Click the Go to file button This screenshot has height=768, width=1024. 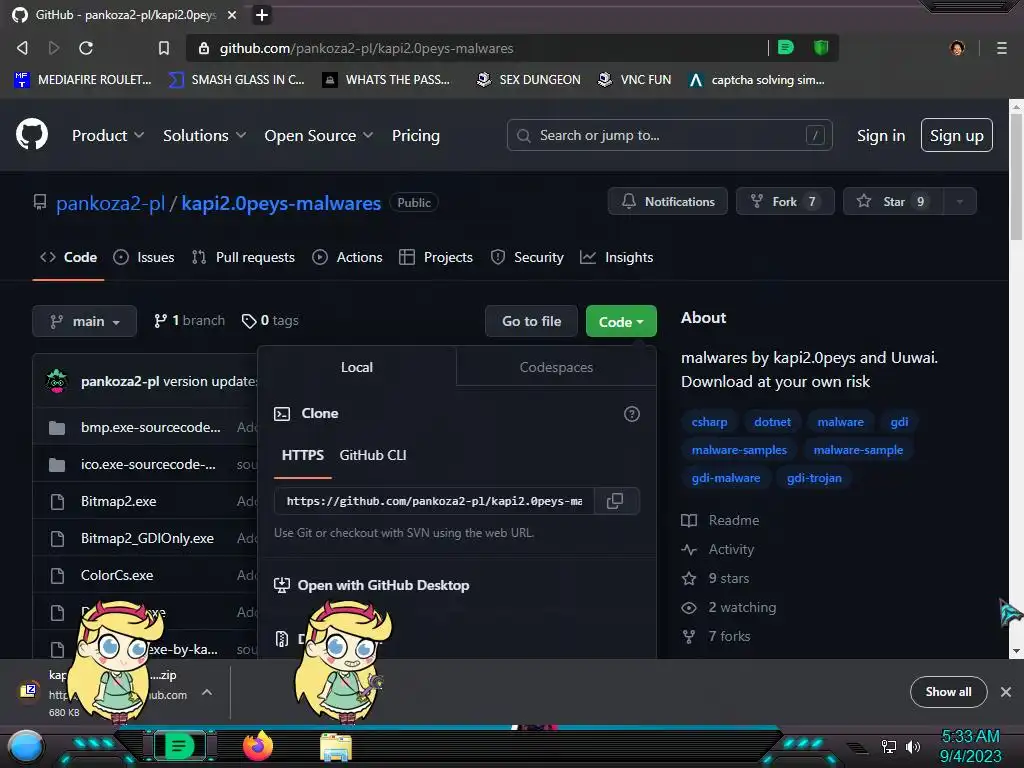pos(531,321)
